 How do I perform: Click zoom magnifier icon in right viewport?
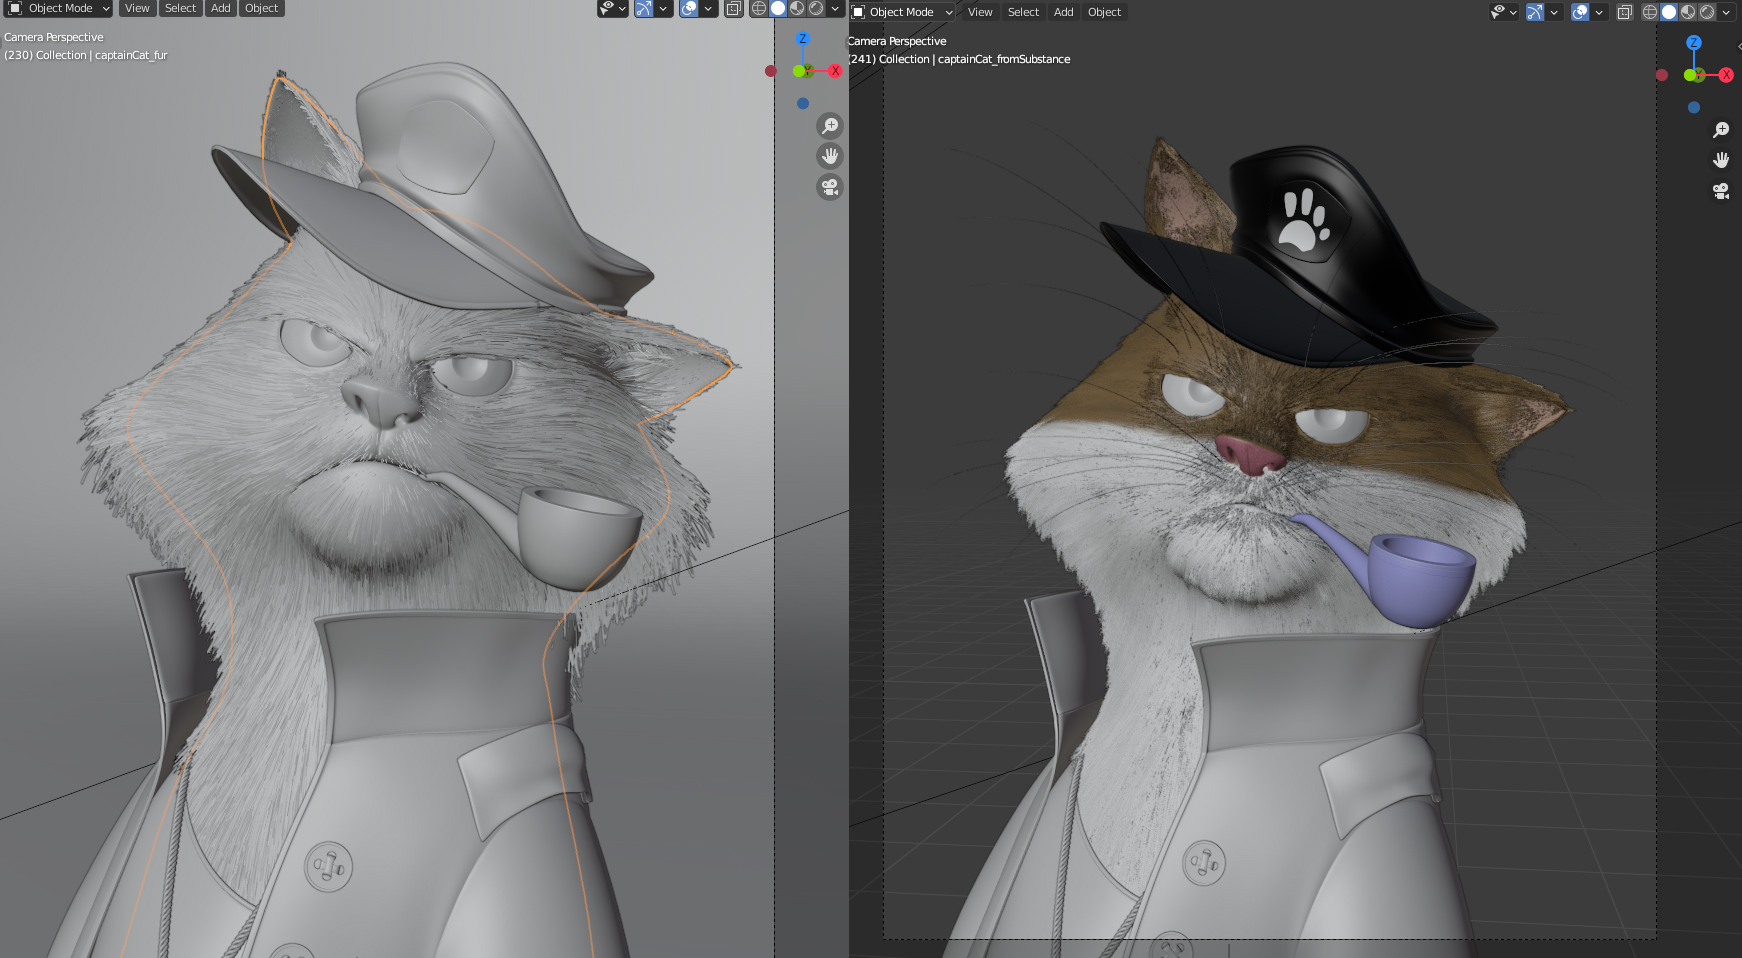pos(1721,130)
